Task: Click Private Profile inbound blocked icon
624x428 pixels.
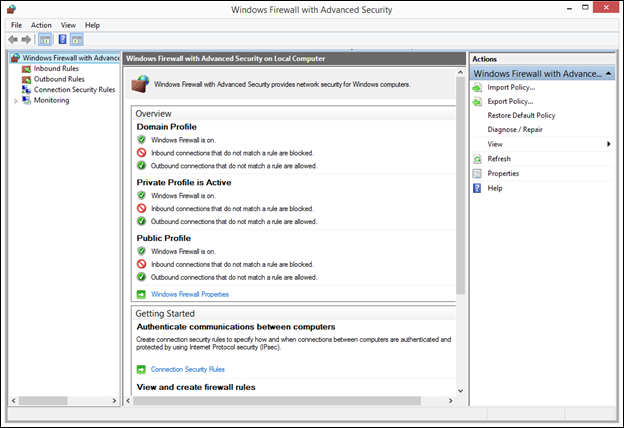Action: 141,208
